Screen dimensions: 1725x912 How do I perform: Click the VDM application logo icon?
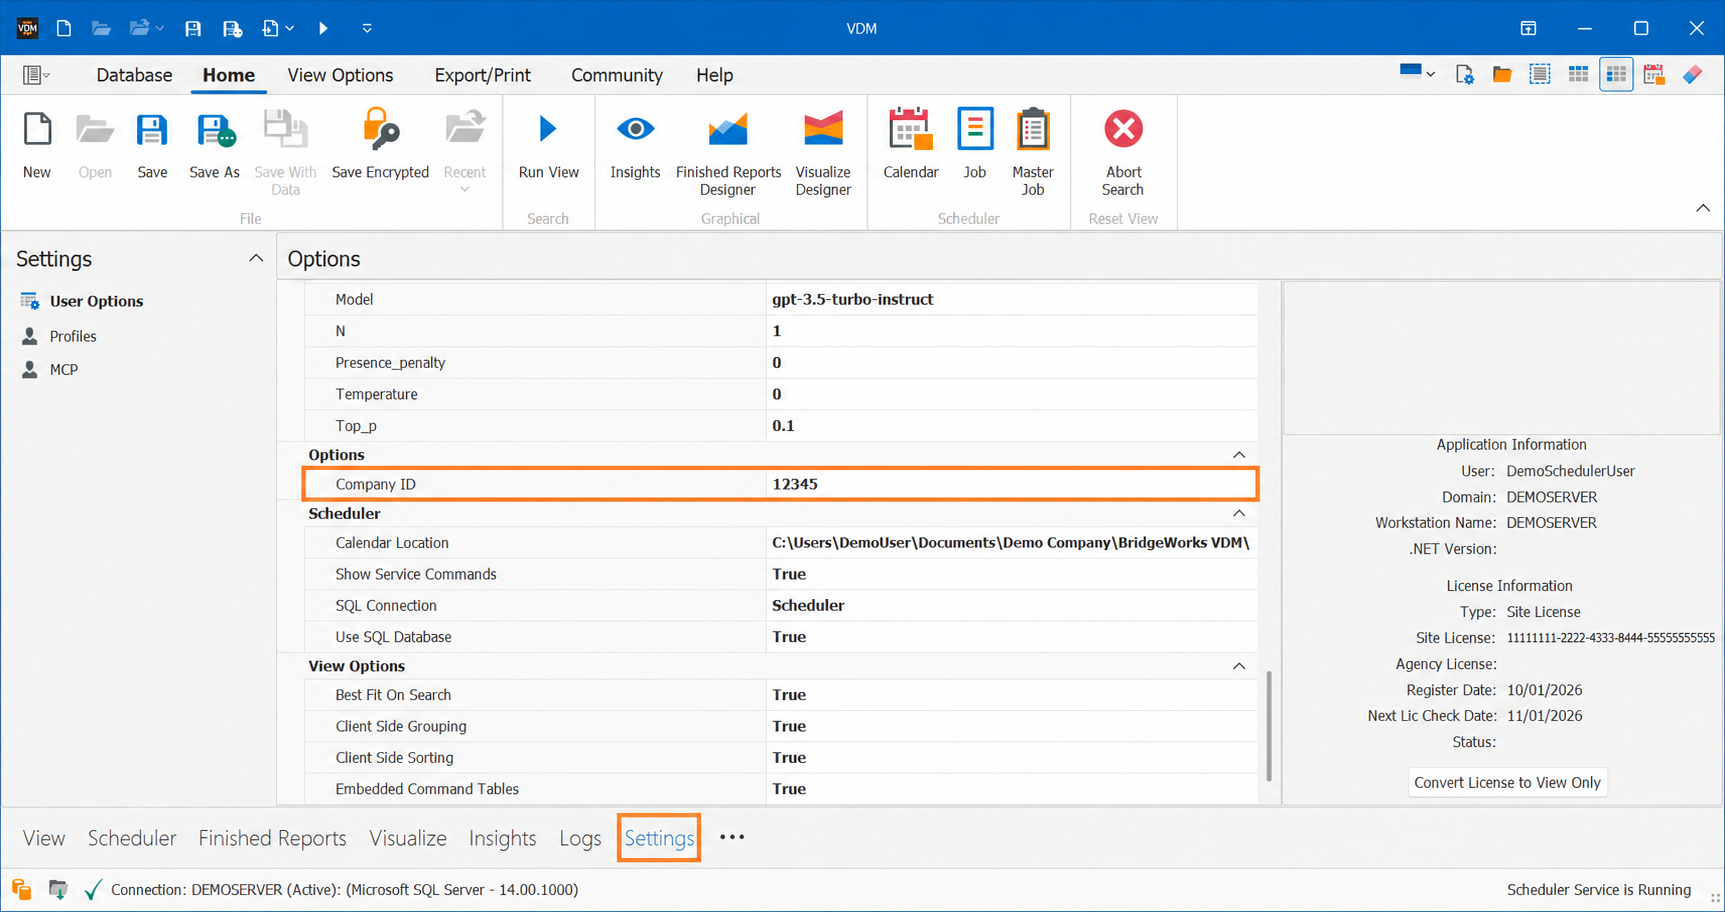pos(27,28)
